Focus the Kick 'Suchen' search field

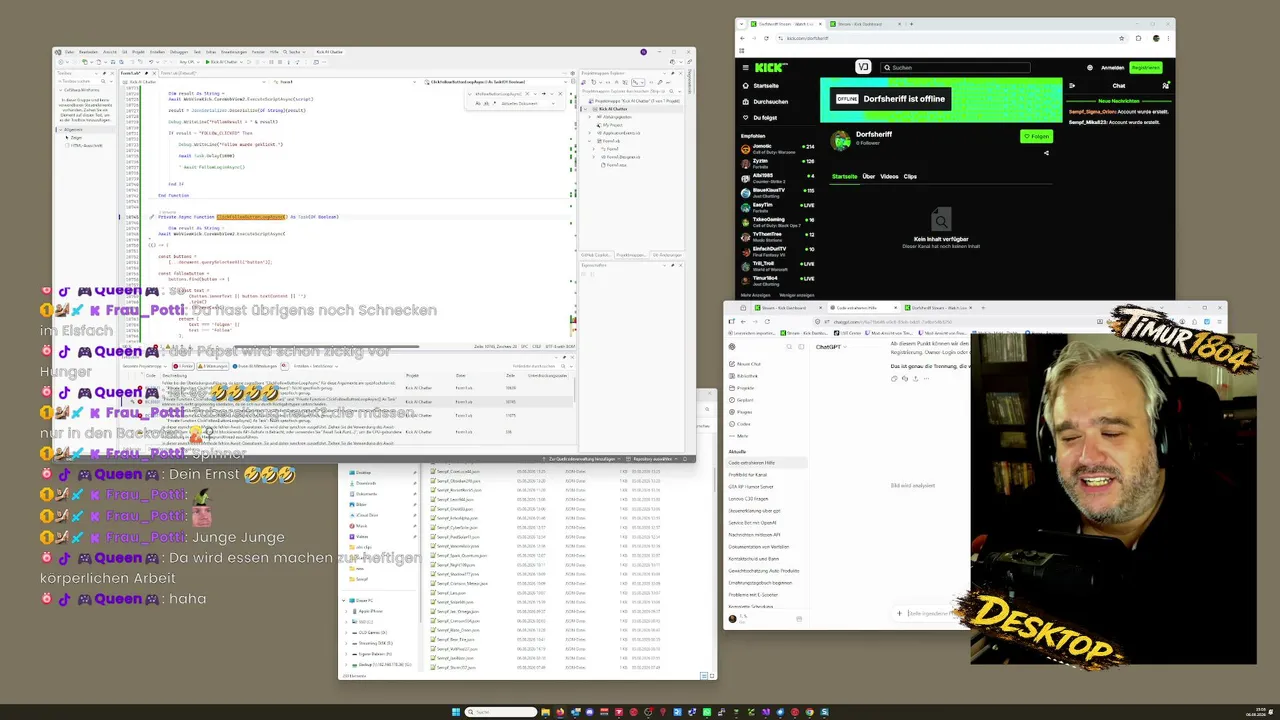pyautogui.click(x=955, y=68)
